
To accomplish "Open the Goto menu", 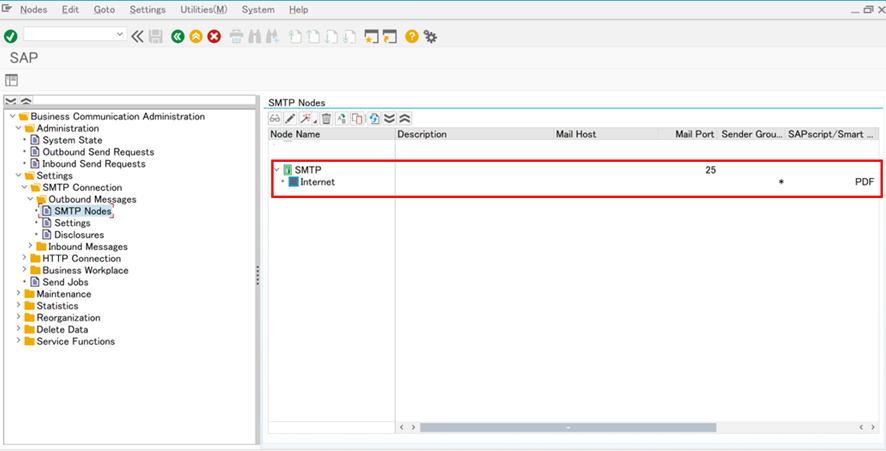I will point(104,9).
